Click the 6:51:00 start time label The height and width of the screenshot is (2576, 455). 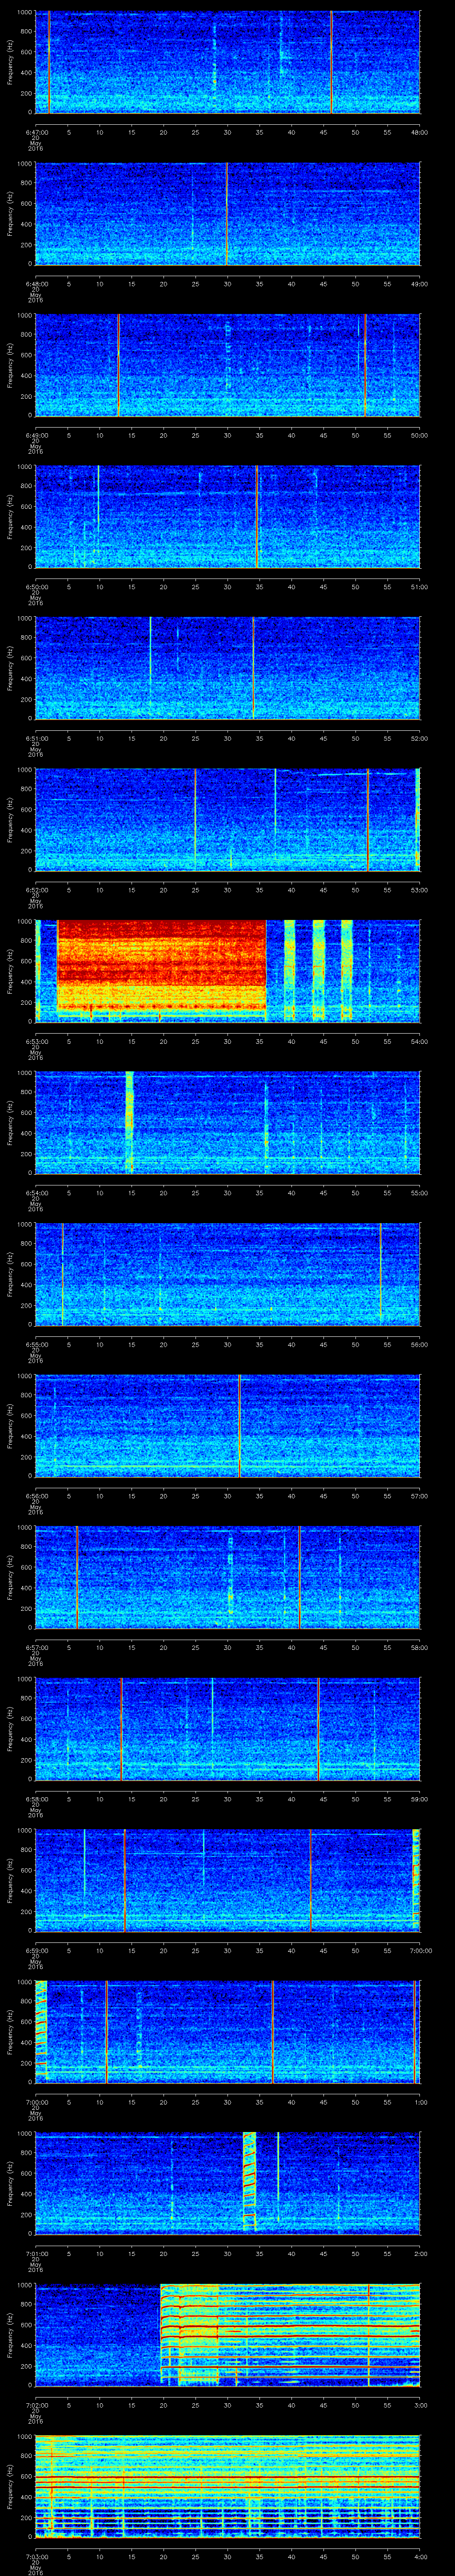click(x=36, y=738)
